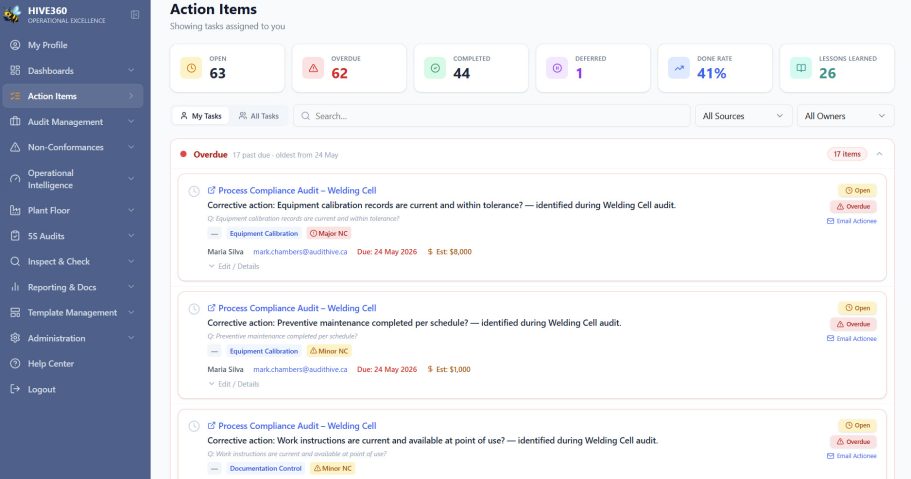Click Open status badge on equipment calibration task
The height and width of the screenshot is (479, 911).
point(858,190)
